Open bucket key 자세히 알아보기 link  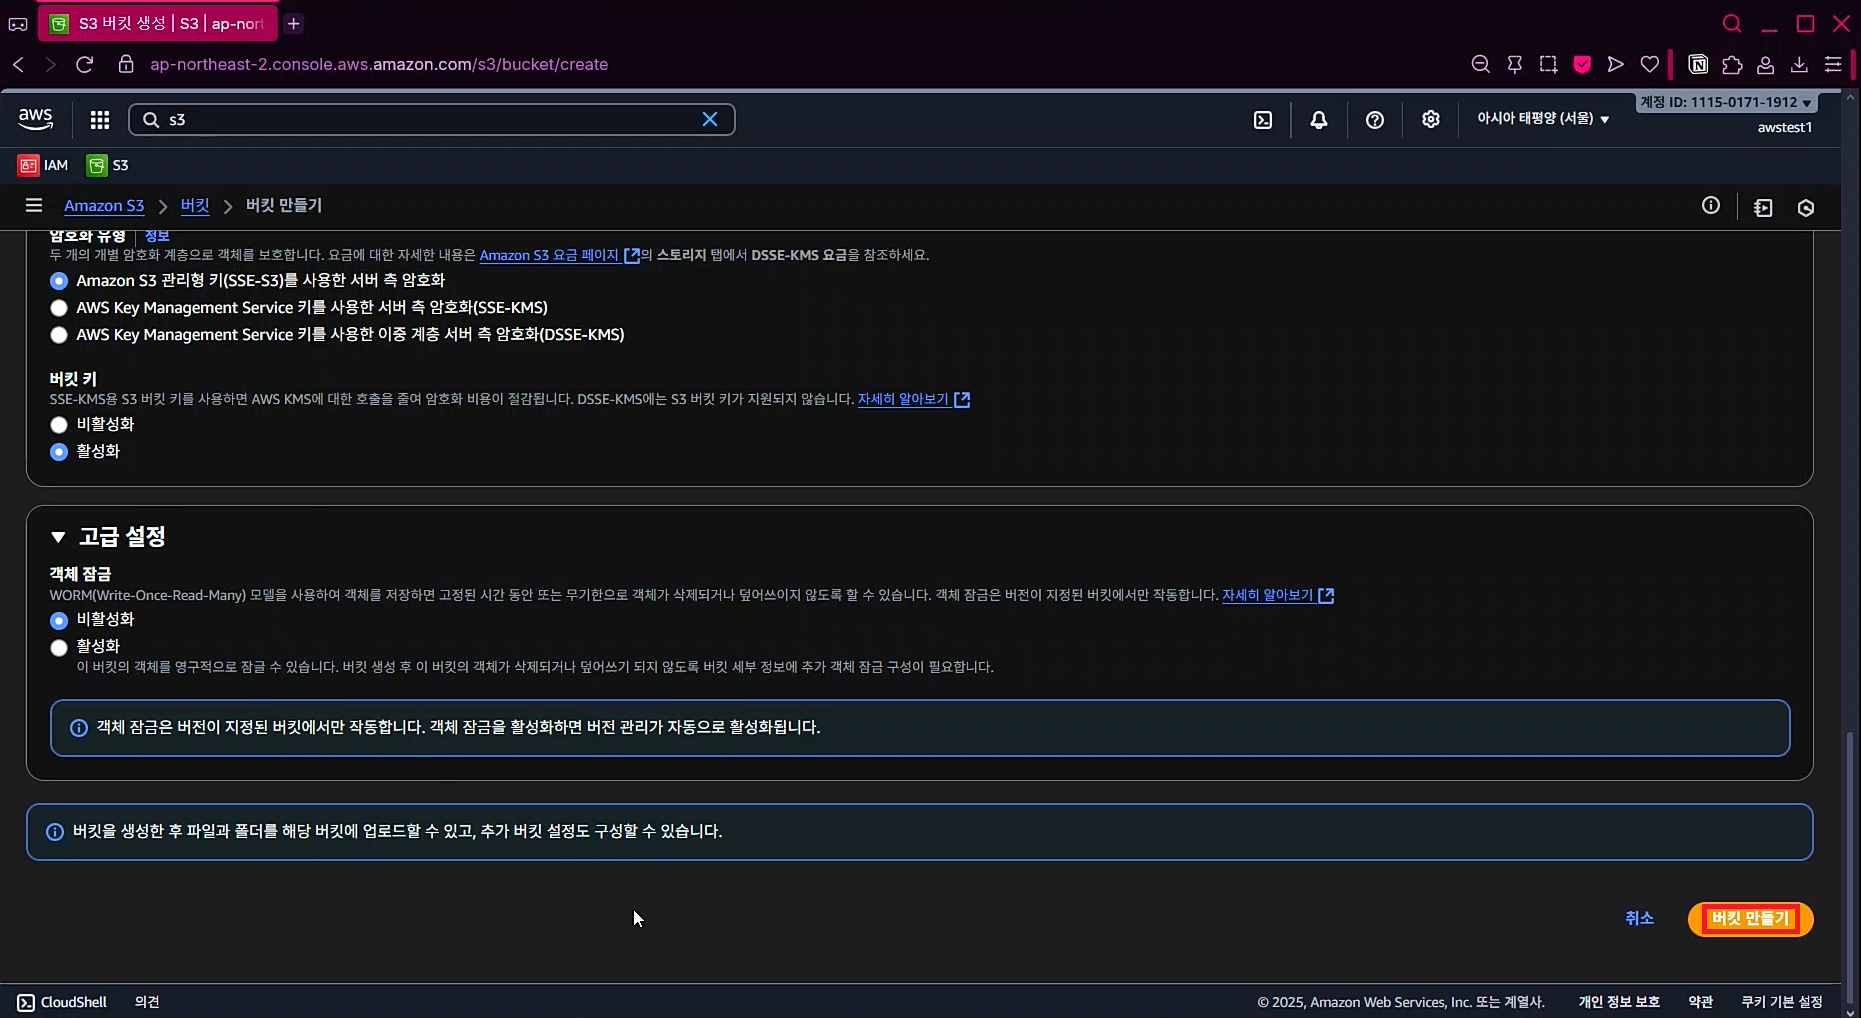coord(913,399)
